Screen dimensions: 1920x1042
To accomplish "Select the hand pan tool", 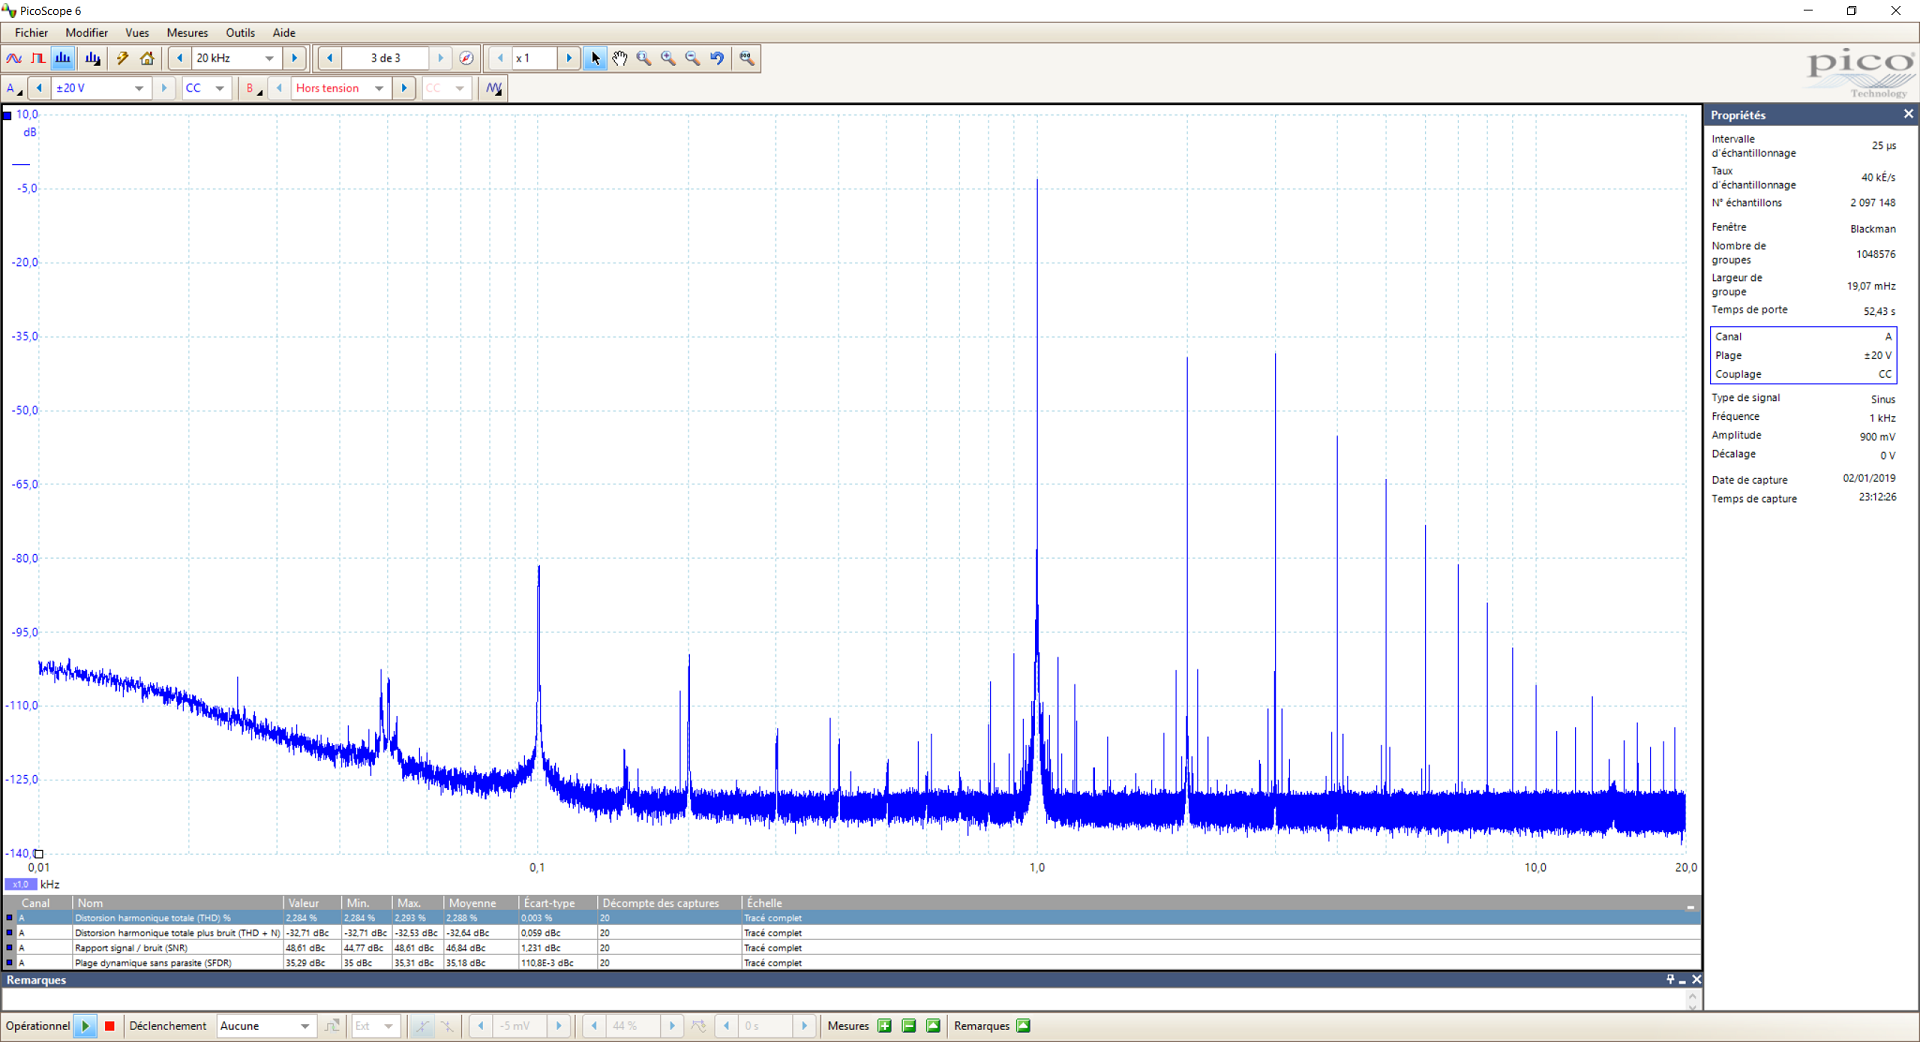I will 620,58.
